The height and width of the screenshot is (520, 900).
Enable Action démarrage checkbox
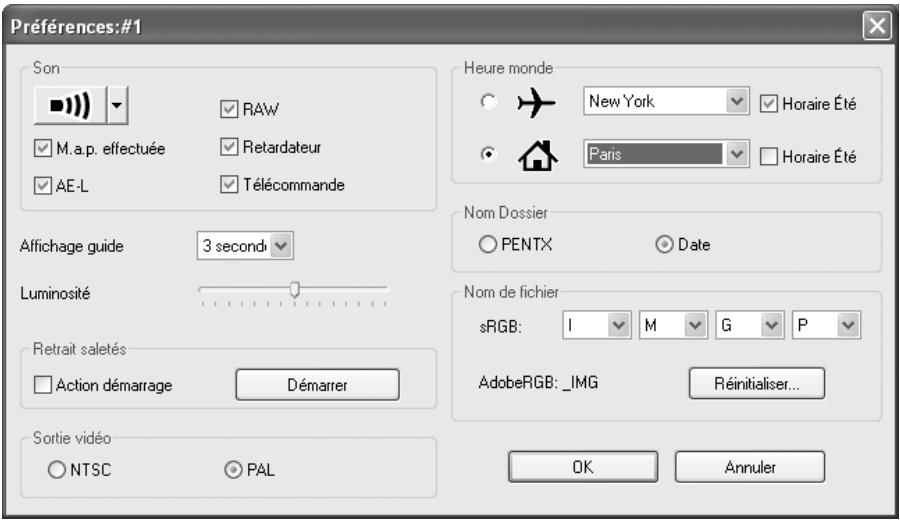42,385
